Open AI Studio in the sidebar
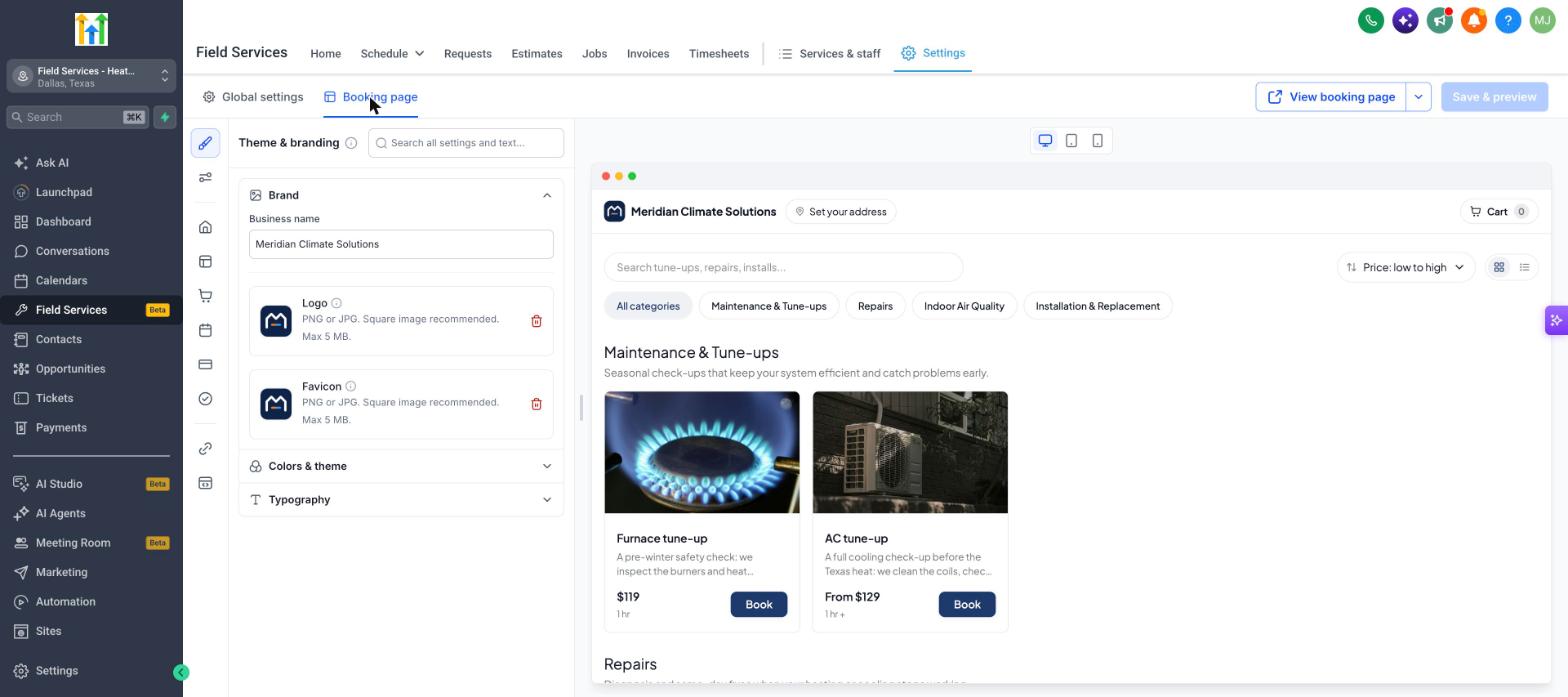 pos(91,484)
